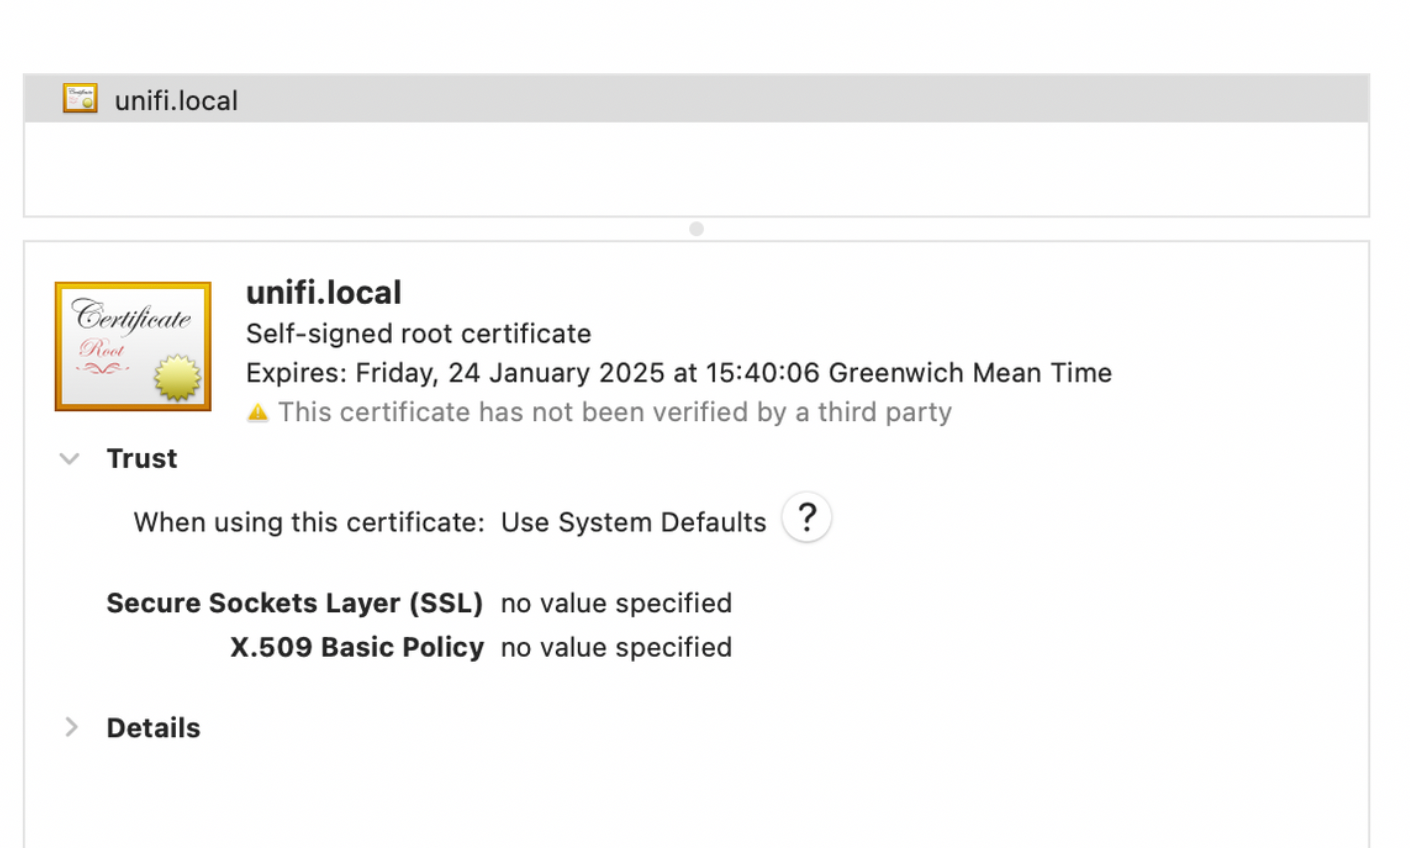
Task: Collapse the Trust section chevron
Action: coord(69,459)
